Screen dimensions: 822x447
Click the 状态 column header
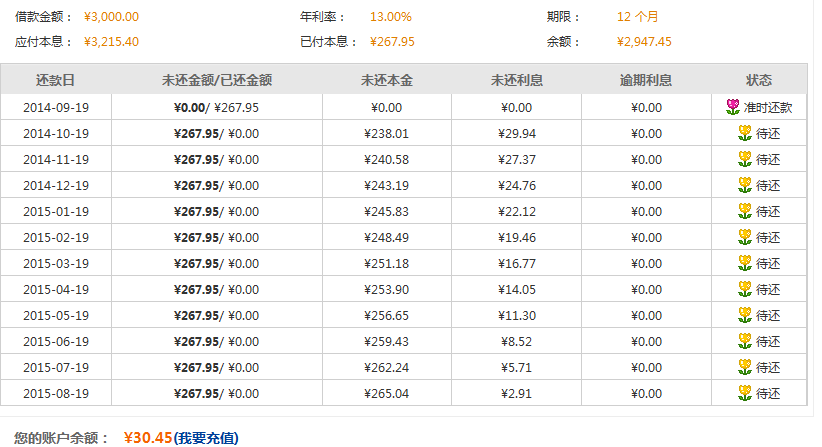[x=759, y=80]
